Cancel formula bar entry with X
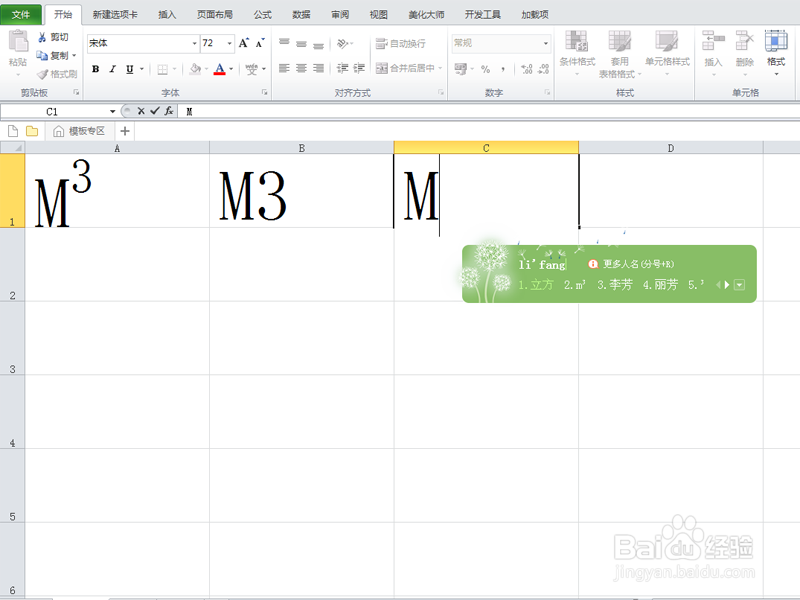 click(x=141, y=111)
